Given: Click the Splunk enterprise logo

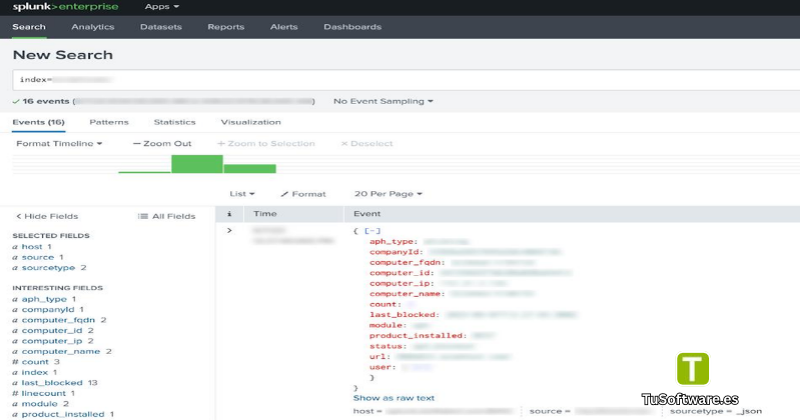Looking at the screenshot, I should (65, 7).
